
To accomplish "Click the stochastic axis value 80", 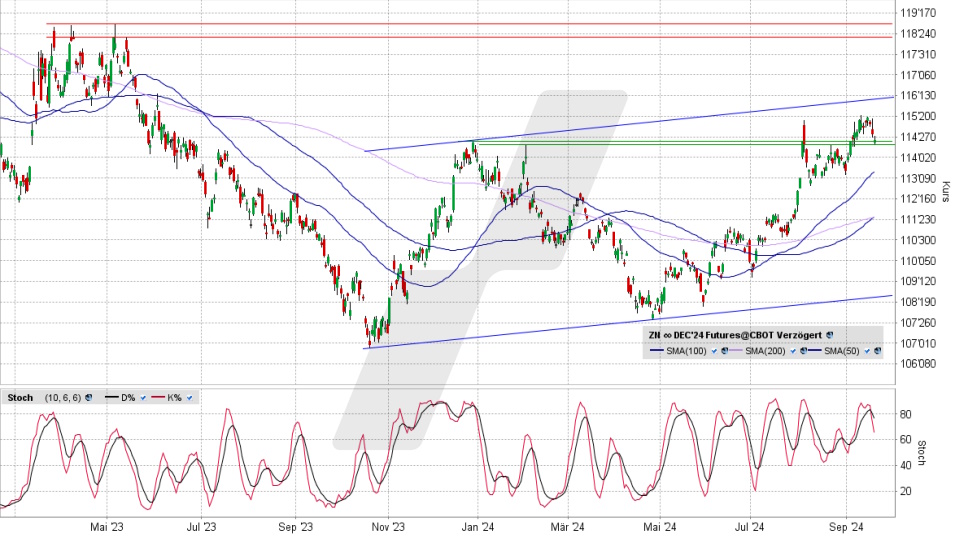I will (906, 414).
